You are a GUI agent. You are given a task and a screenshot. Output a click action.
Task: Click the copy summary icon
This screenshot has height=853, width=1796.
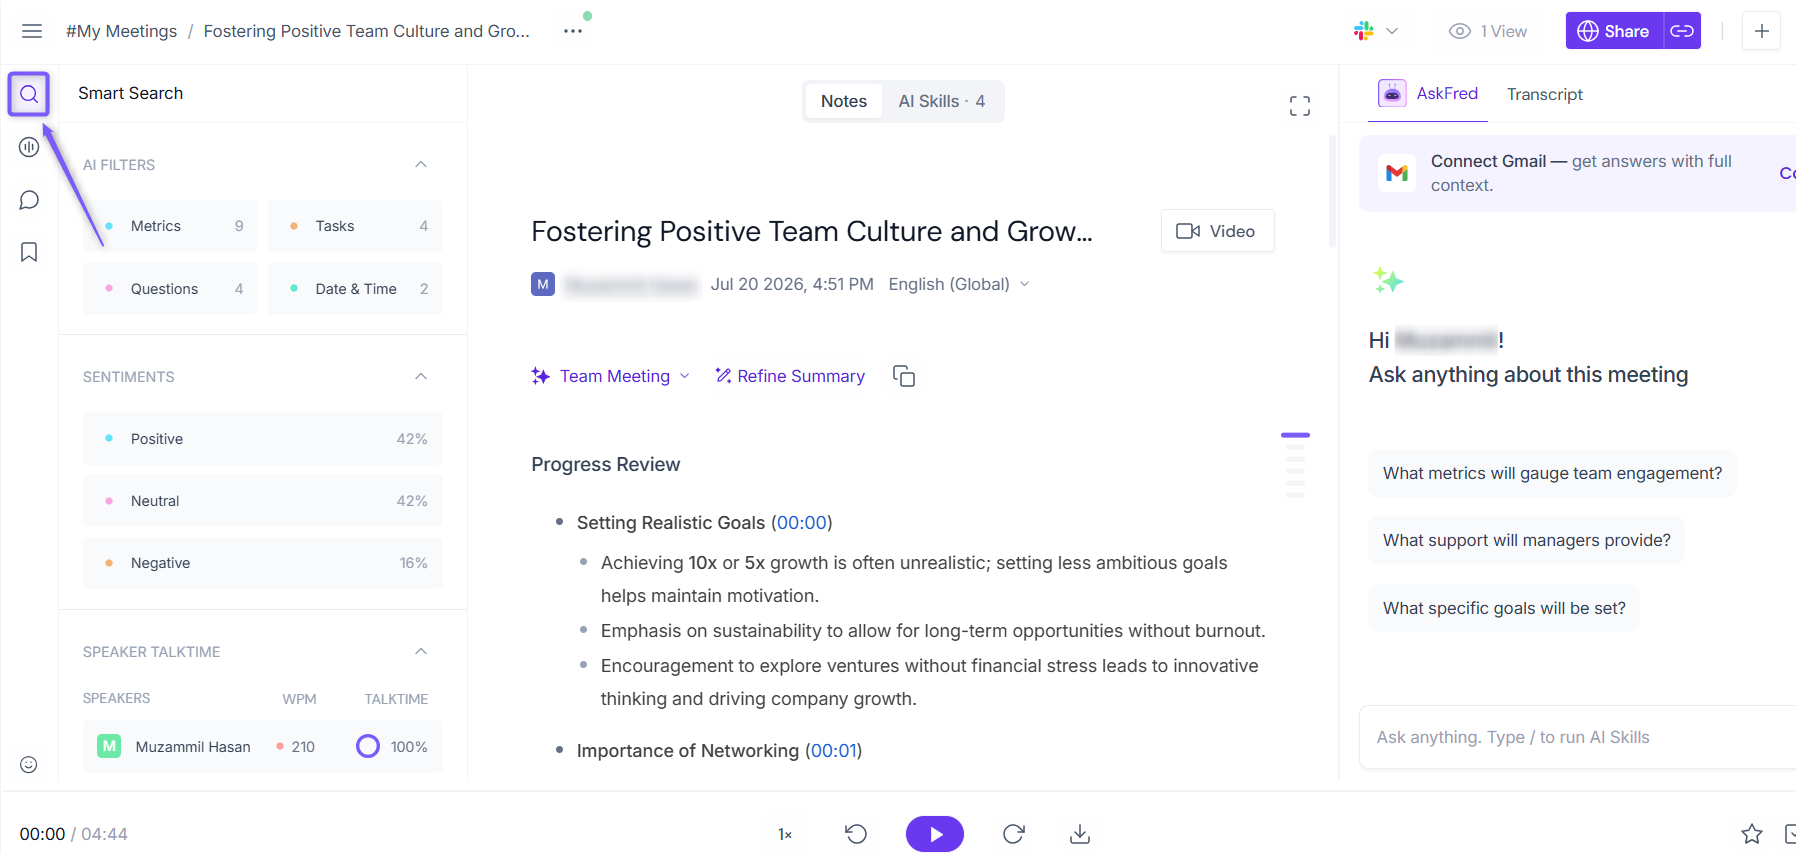904,376
